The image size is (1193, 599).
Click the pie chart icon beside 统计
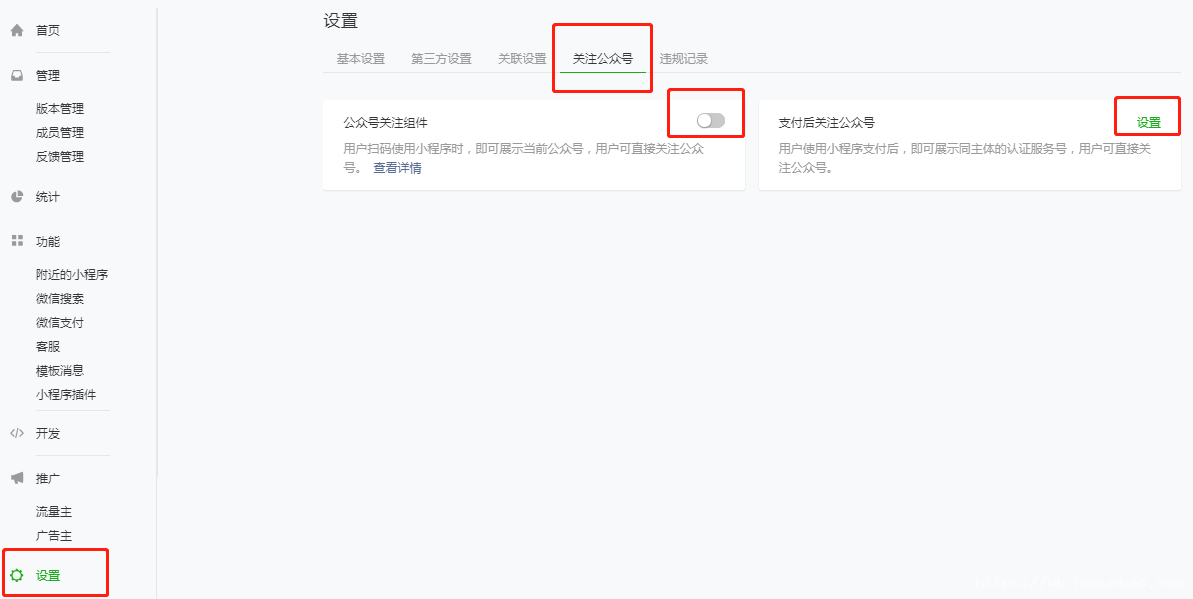tap(17, 196)
